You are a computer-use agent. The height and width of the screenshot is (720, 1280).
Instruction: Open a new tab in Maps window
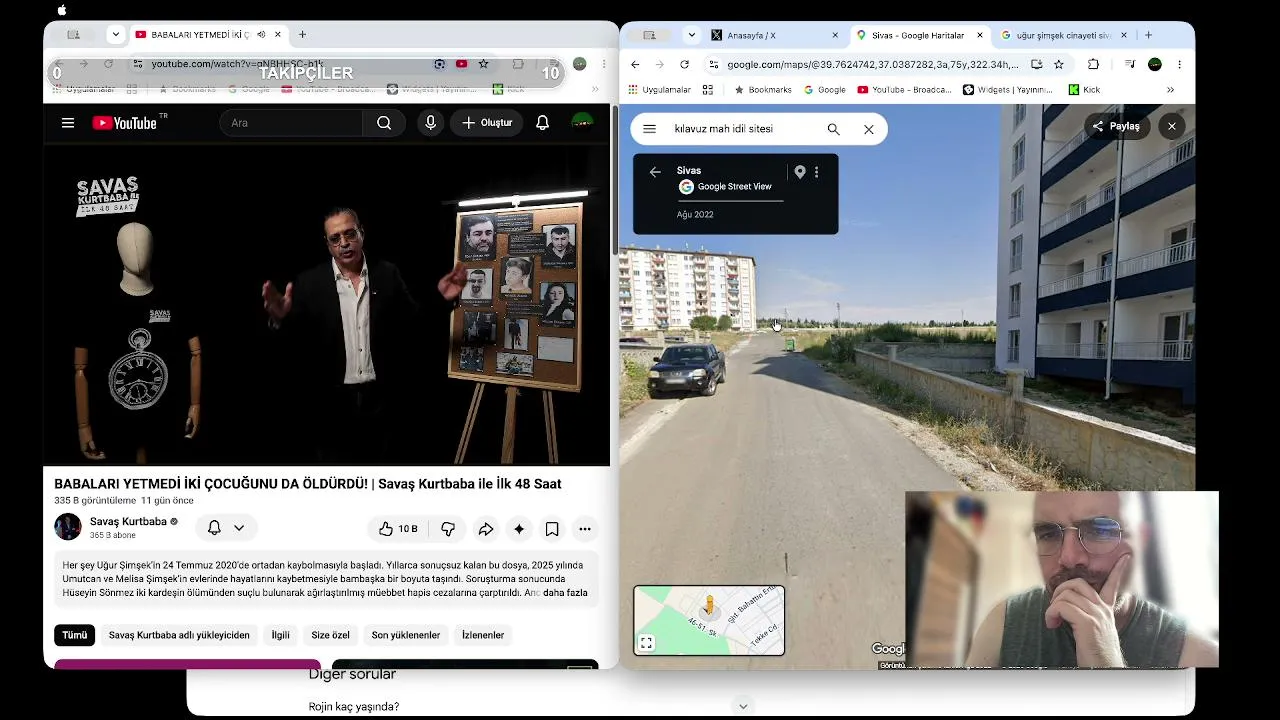tap(1148, 35)
